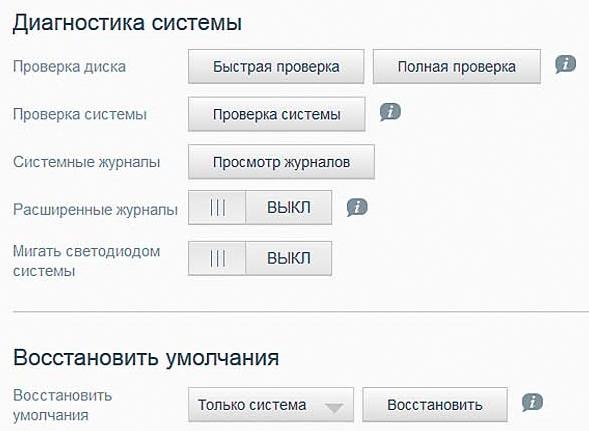Open info bubble for Расширенные журналы
589x431 pixels.
coord(357,207)
